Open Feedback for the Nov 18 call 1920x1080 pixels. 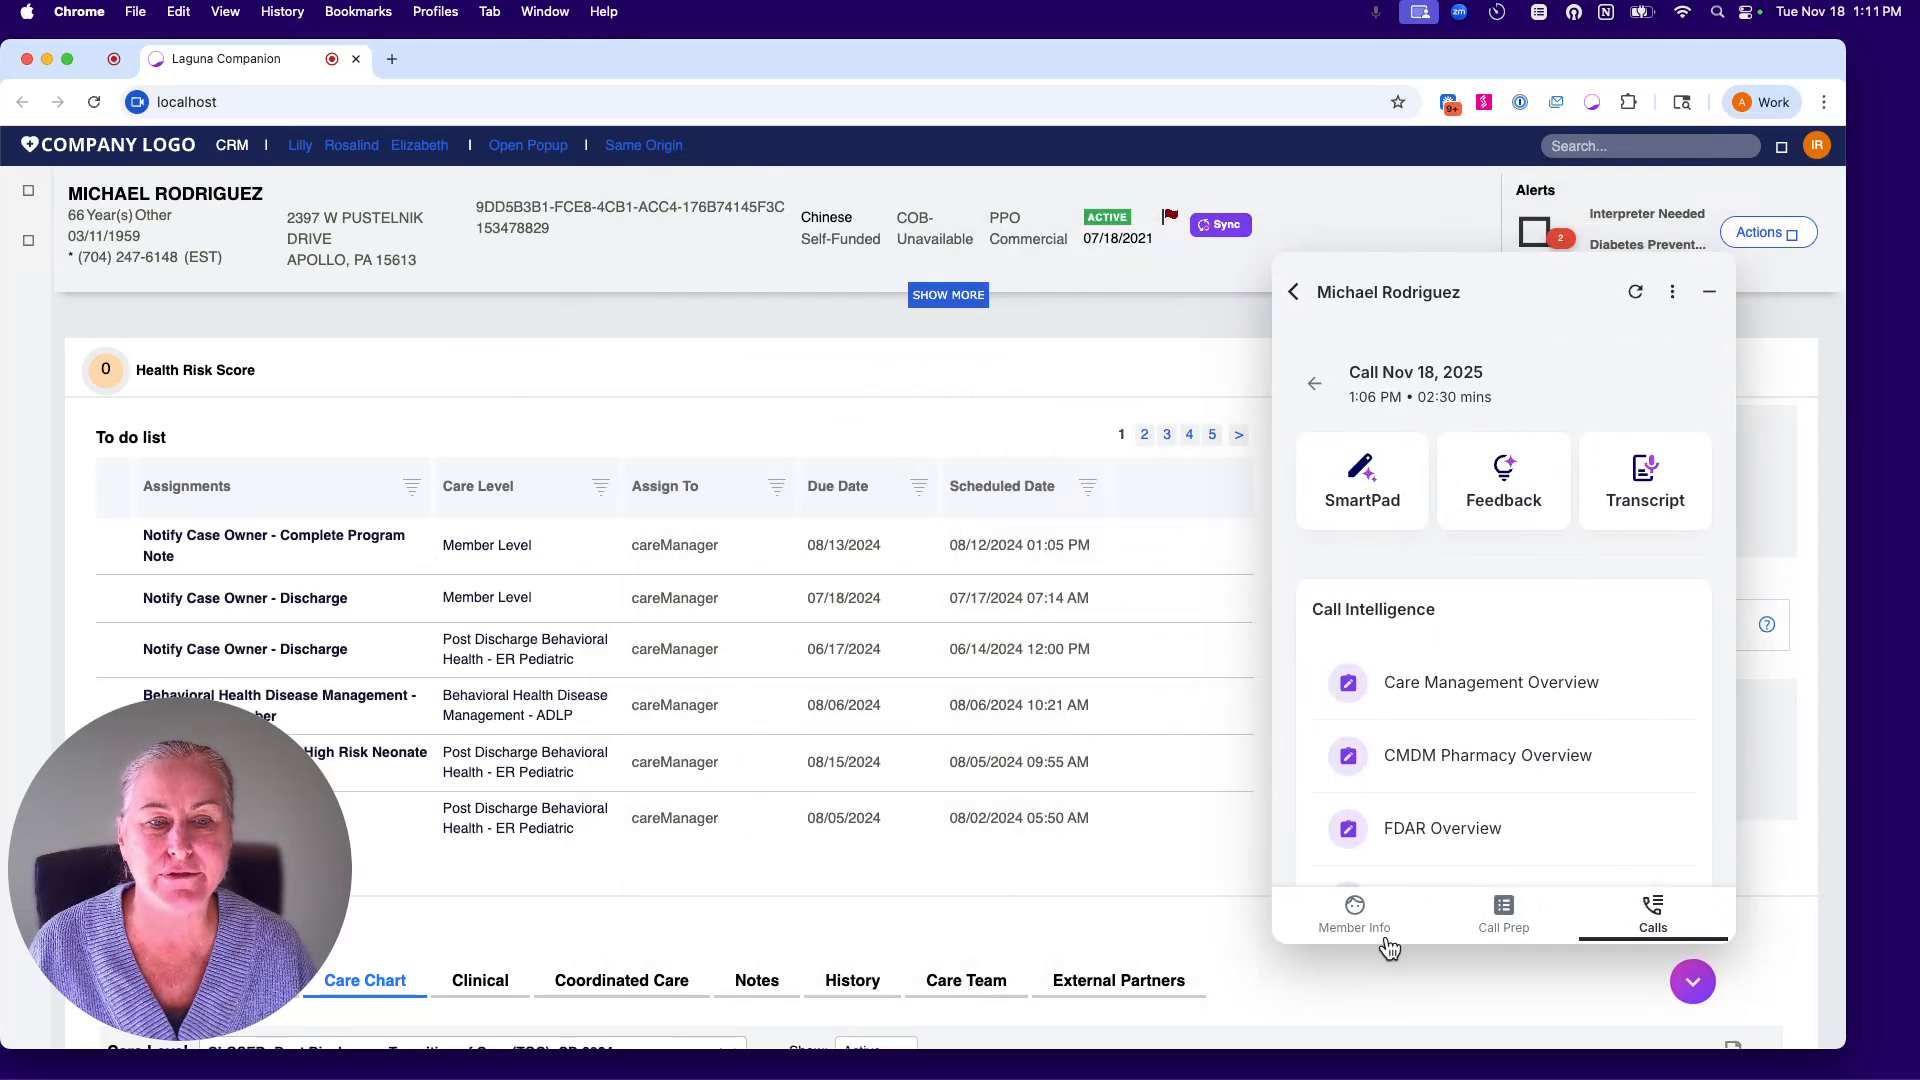coord(1503,481)
